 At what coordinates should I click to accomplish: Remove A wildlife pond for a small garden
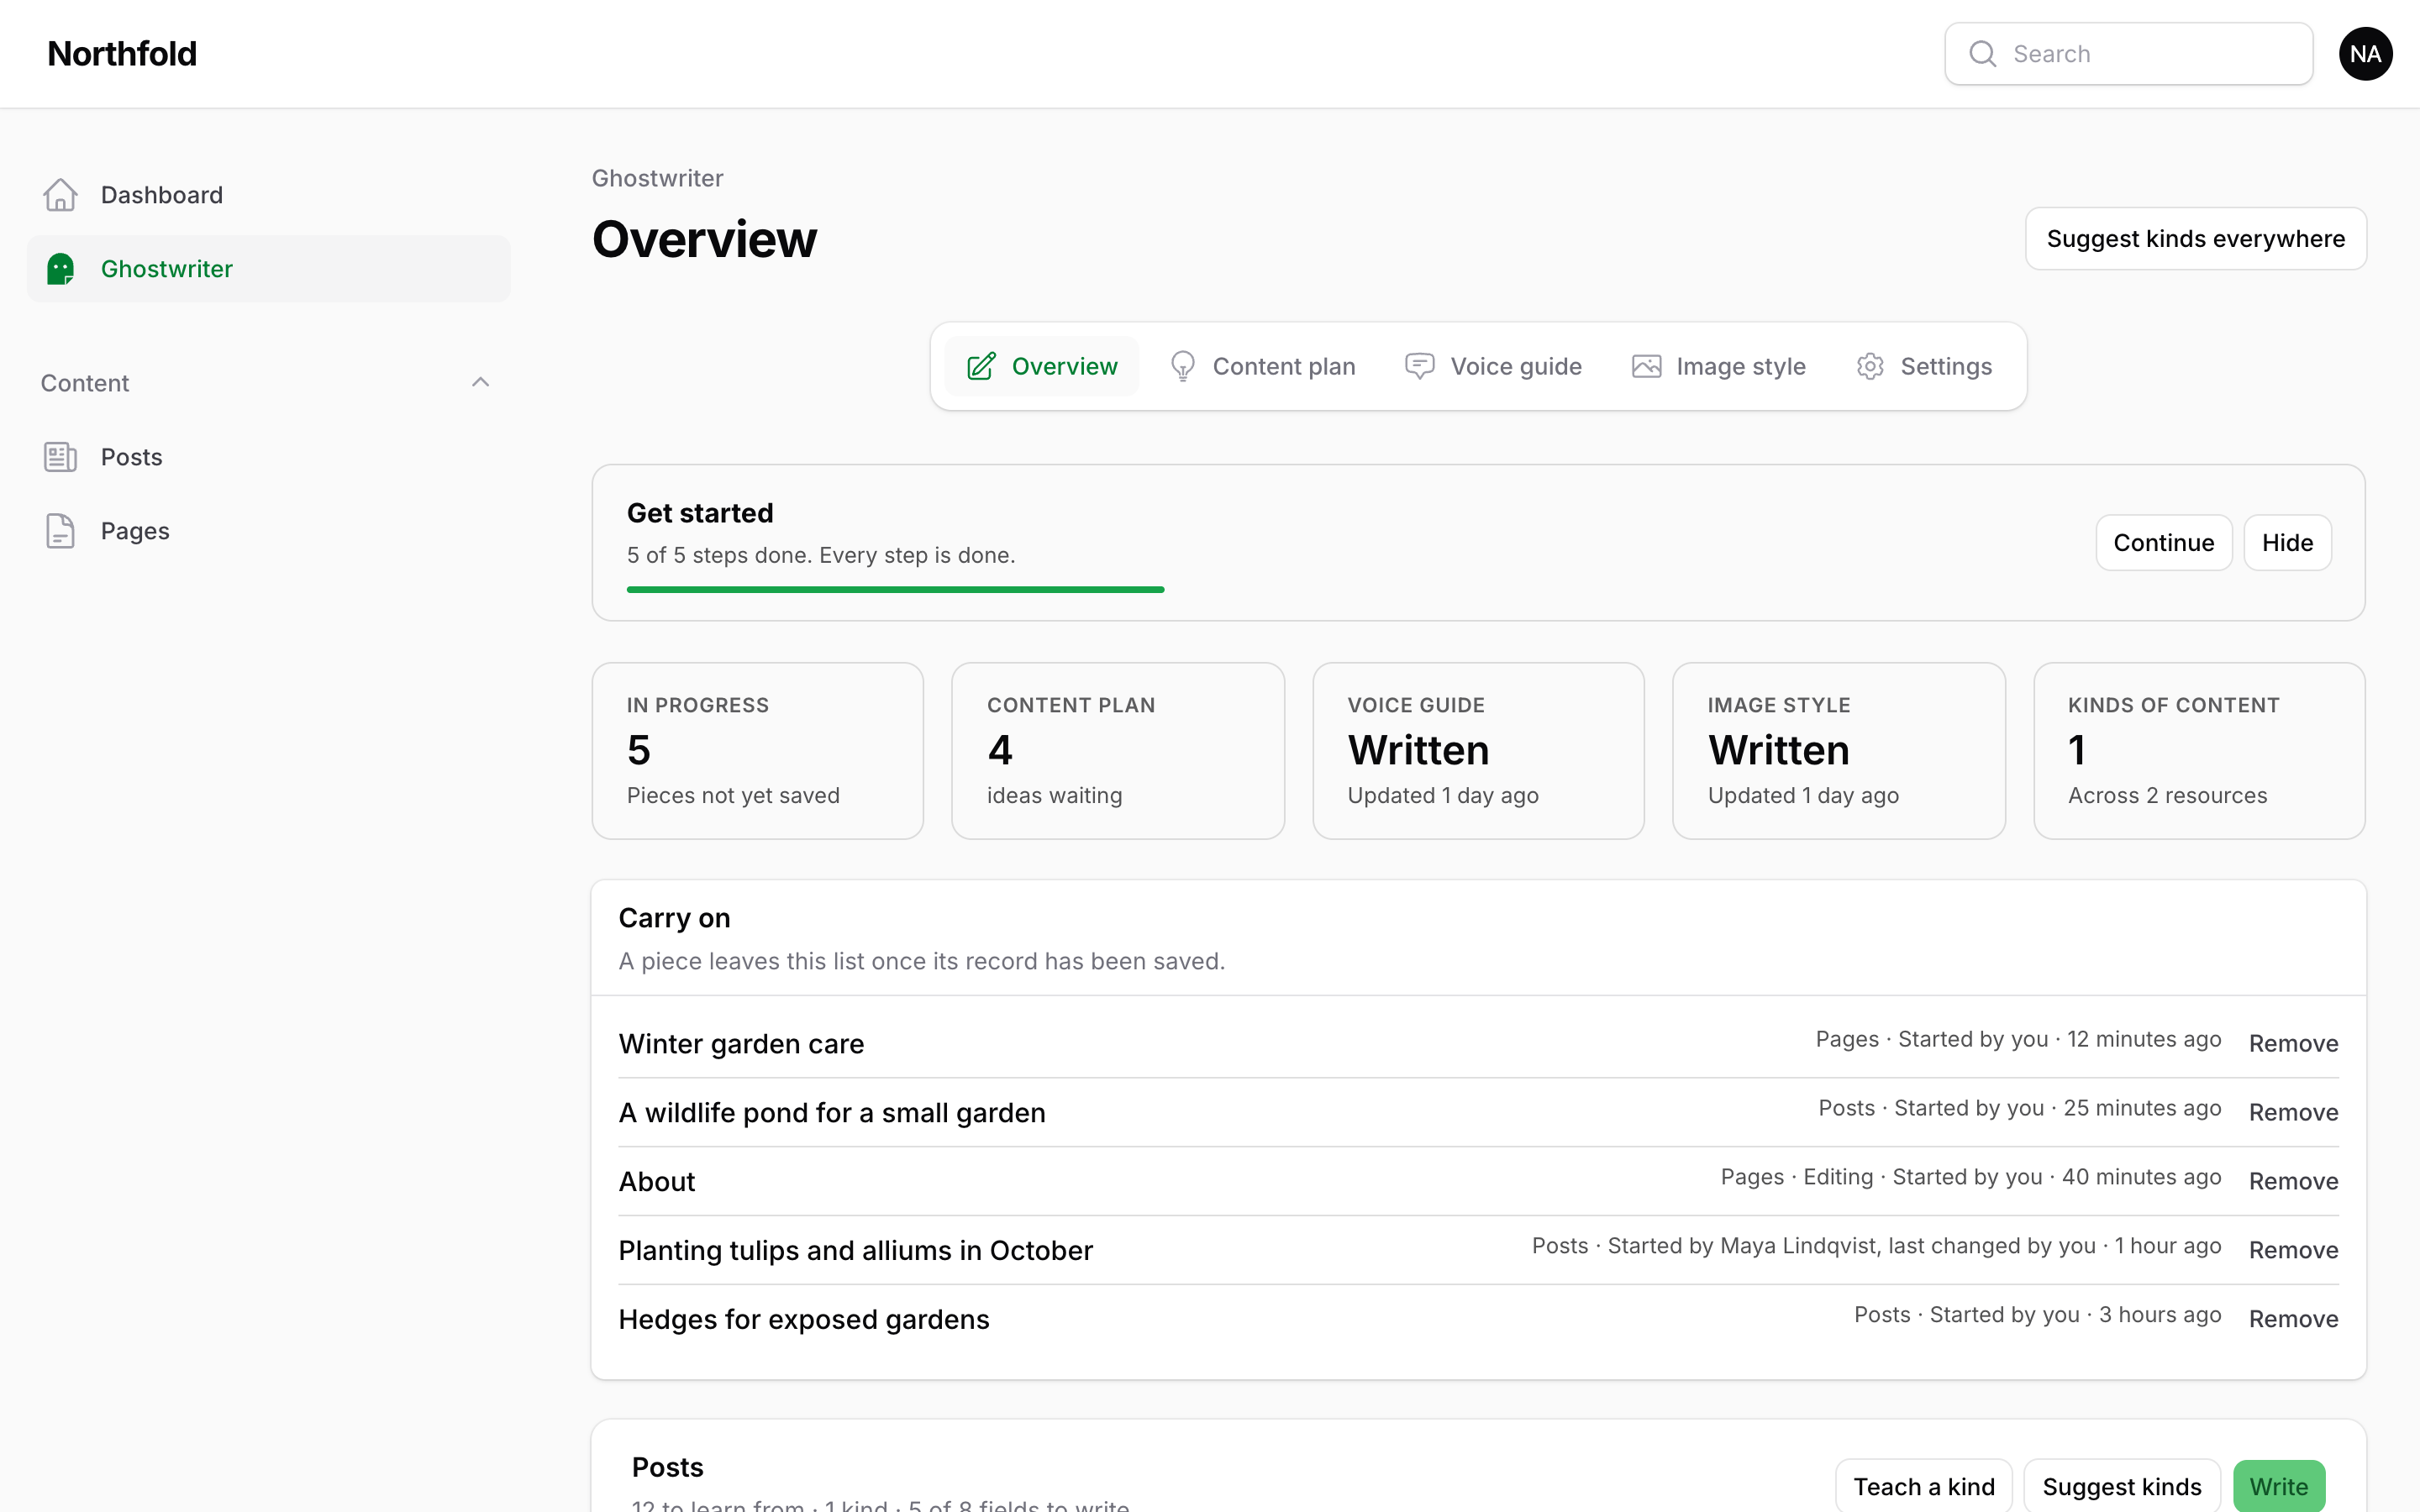[x=2293, y=1113]
